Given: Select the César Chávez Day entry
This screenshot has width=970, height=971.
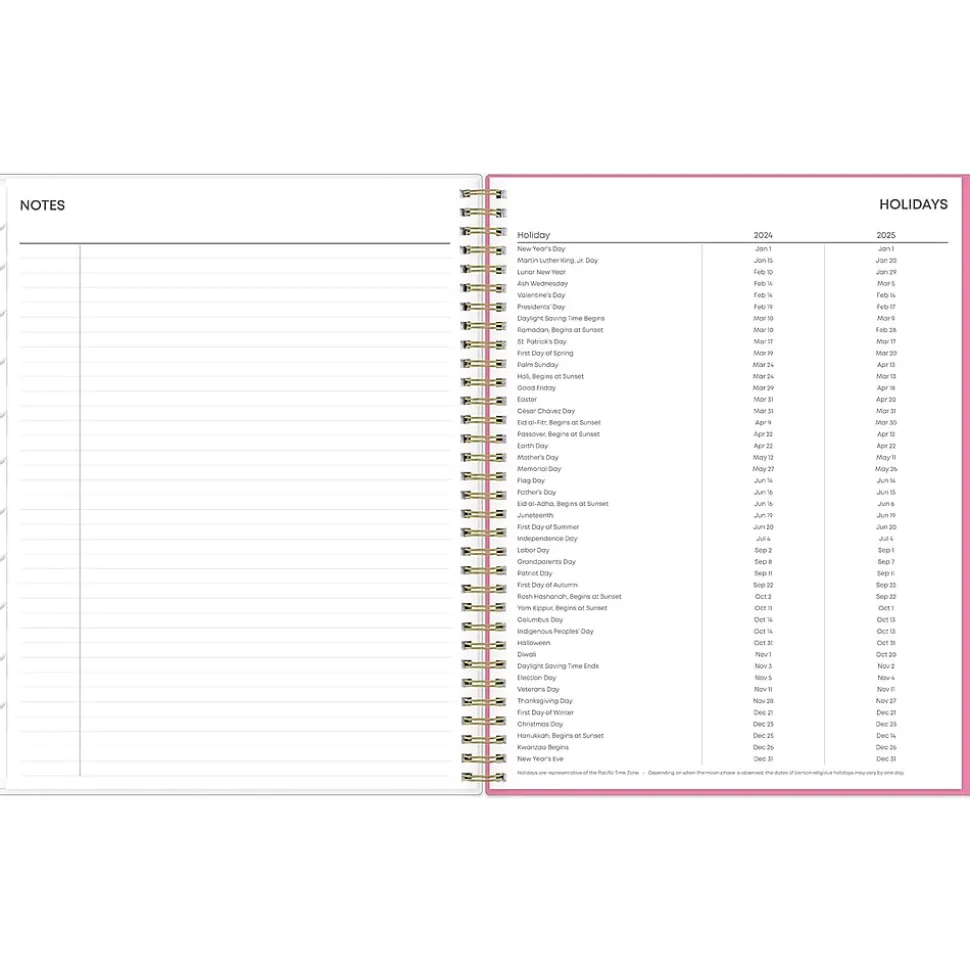Looking at the screenshot, I should (546, 411).
